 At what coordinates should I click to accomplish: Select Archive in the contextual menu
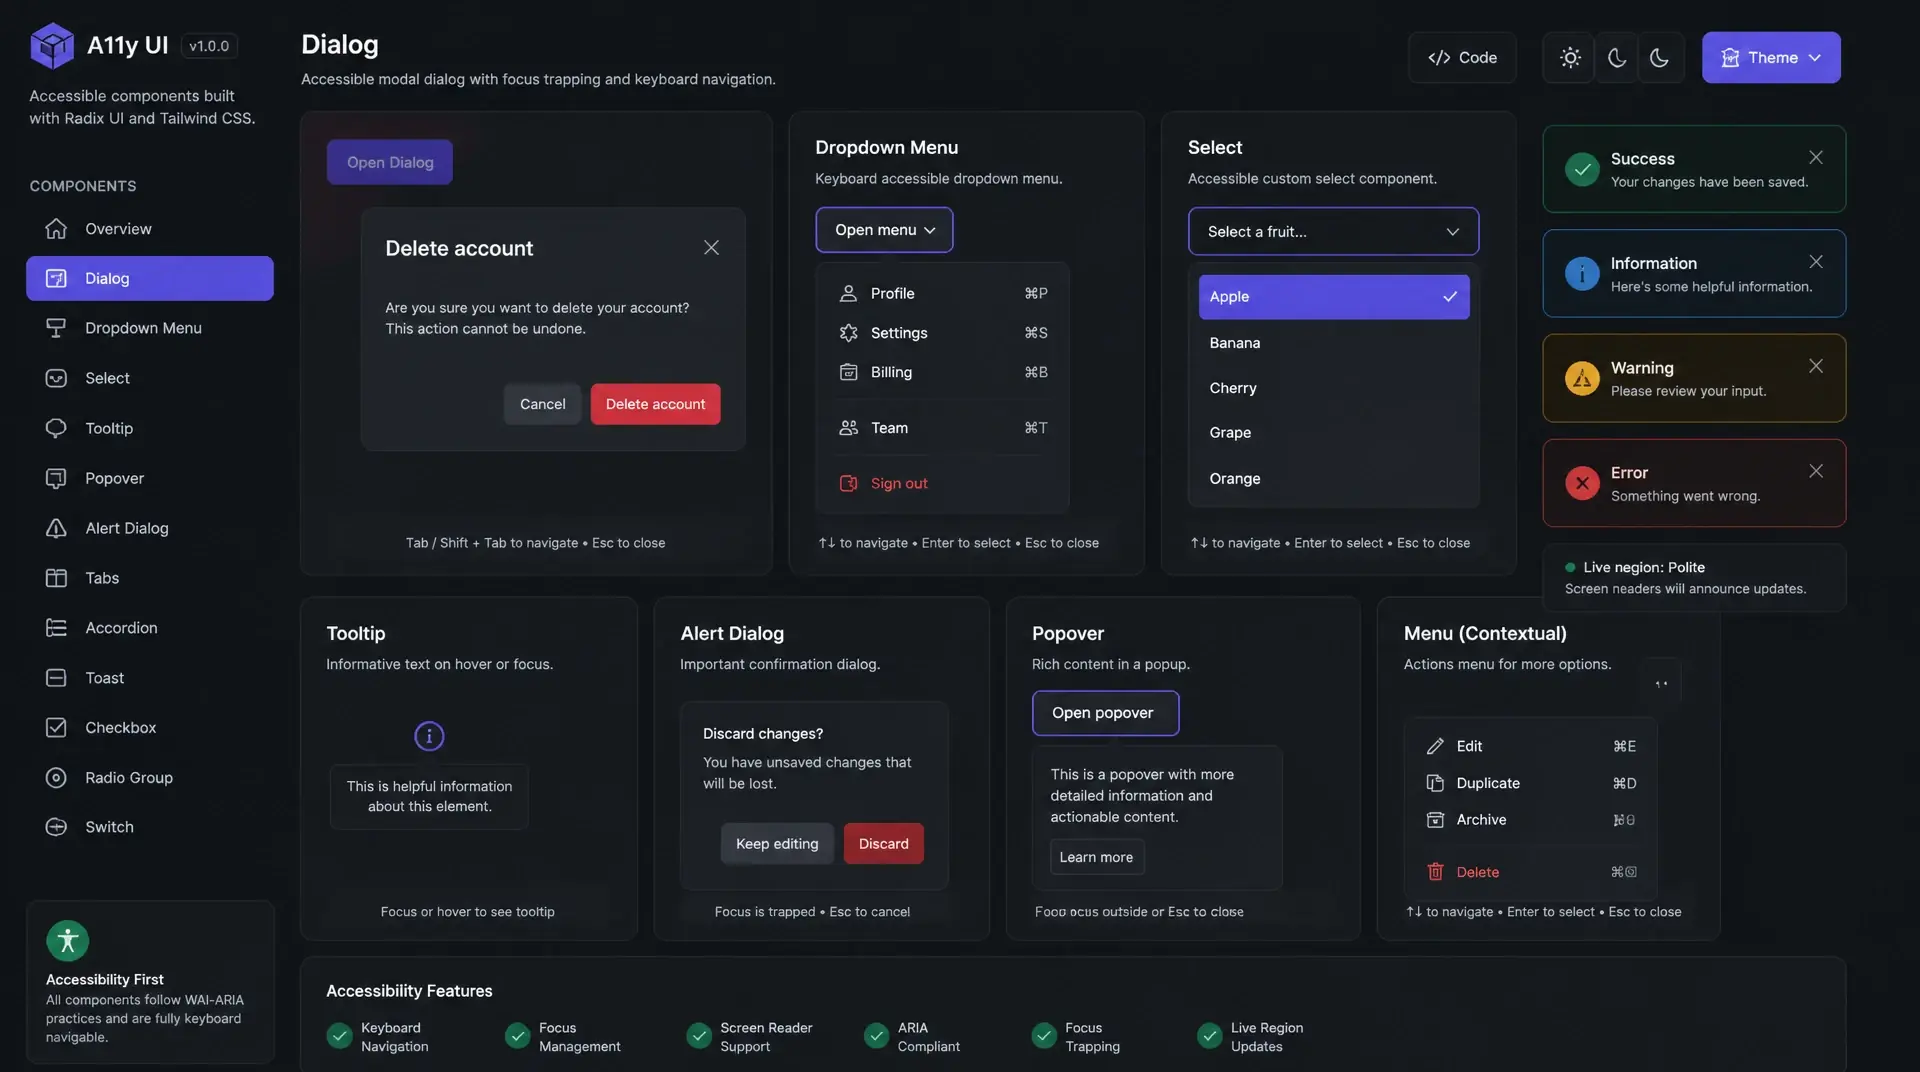1530,820
